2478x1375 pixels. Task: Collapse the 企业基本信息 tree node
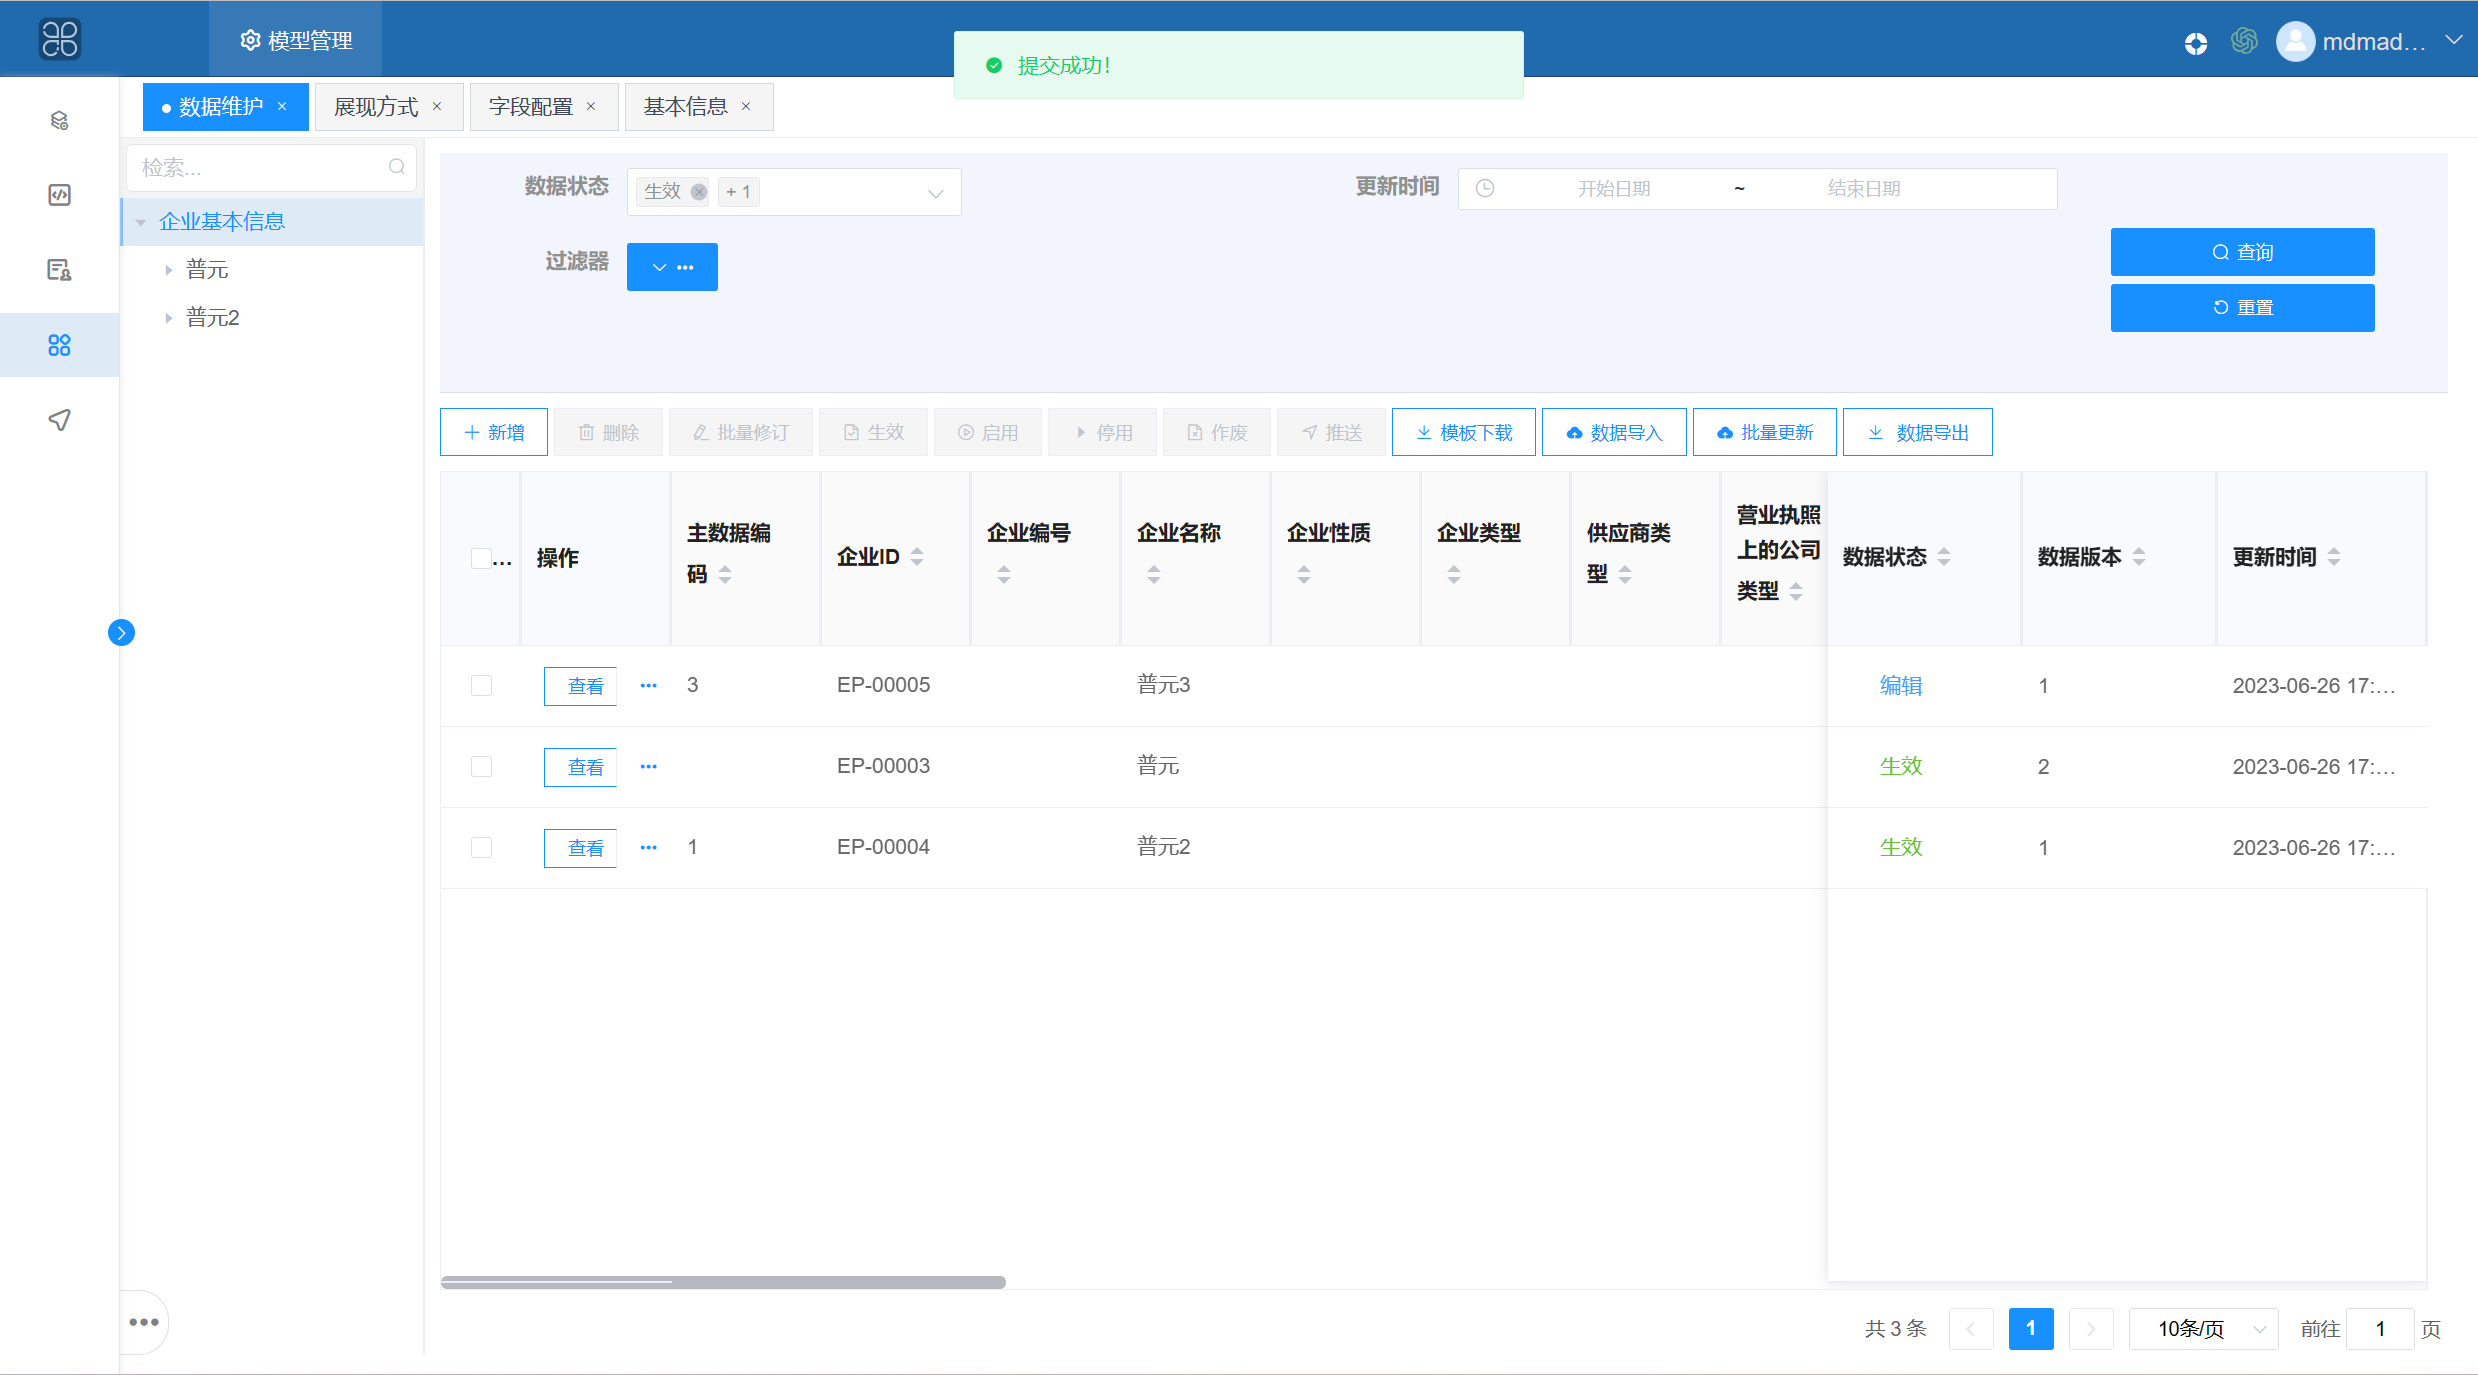(141, 222)
